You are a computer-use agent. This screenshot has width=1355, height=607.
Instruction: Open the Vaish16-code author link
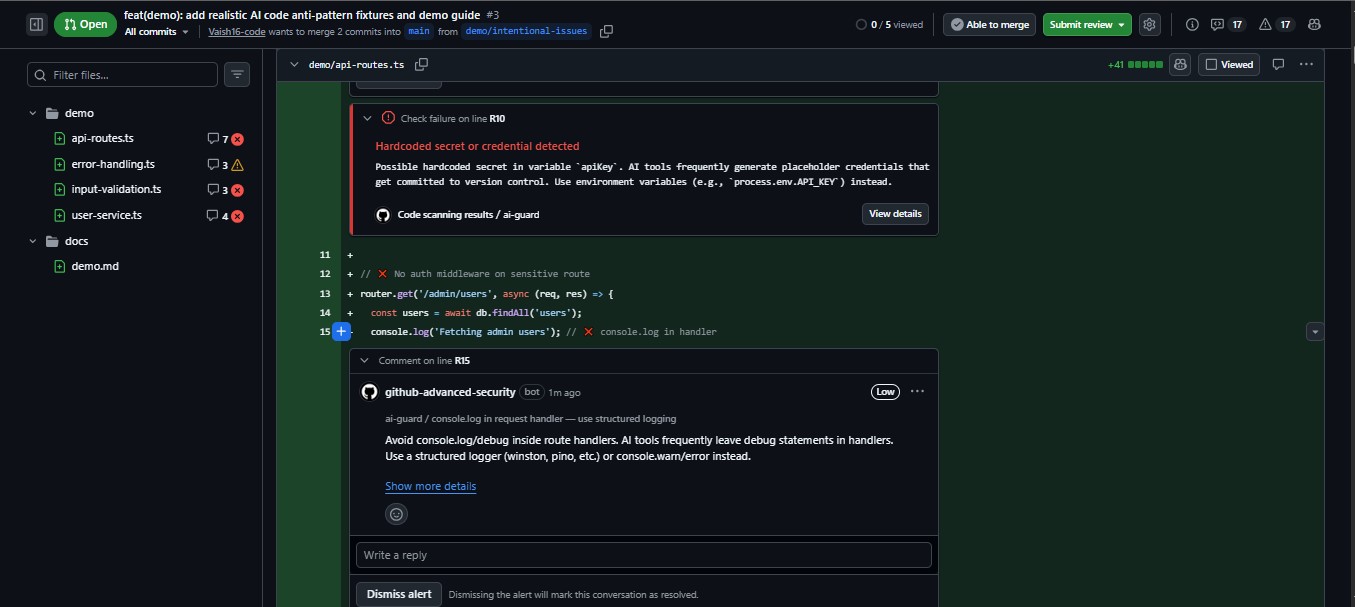pos(237,32)
